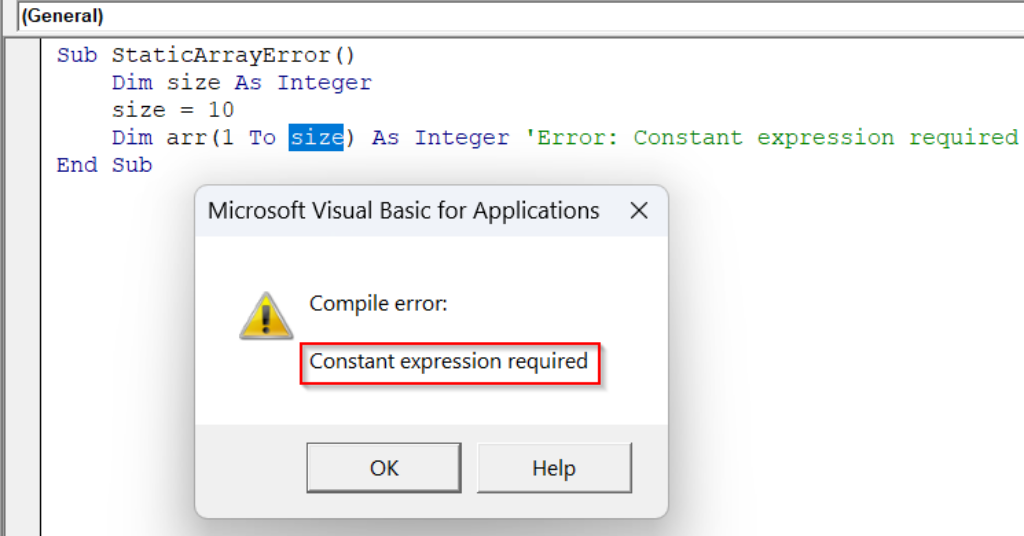Viewport: 1024px width, 536px height.
Task: Click the "End Sub" line
Action: (x=104, y=165)
